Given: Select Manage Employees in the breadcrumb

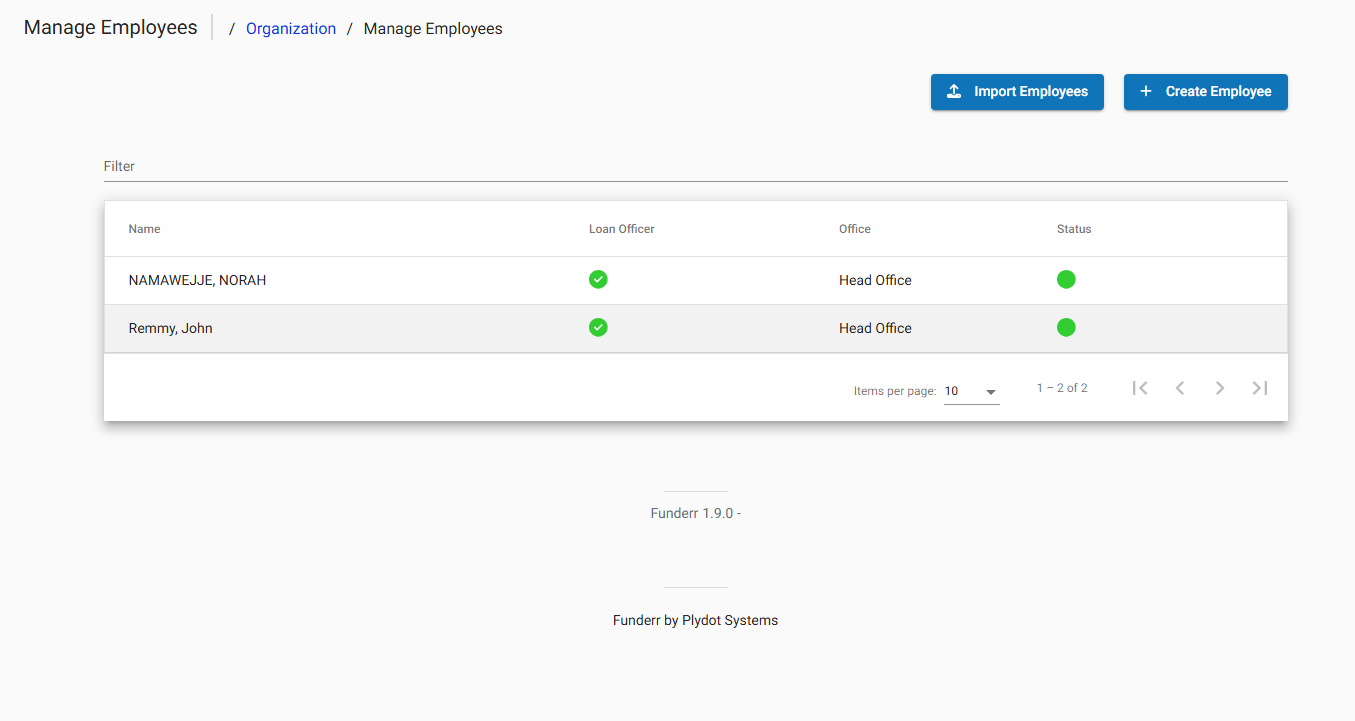Looking at the screenshot, I should pos(433,28).
